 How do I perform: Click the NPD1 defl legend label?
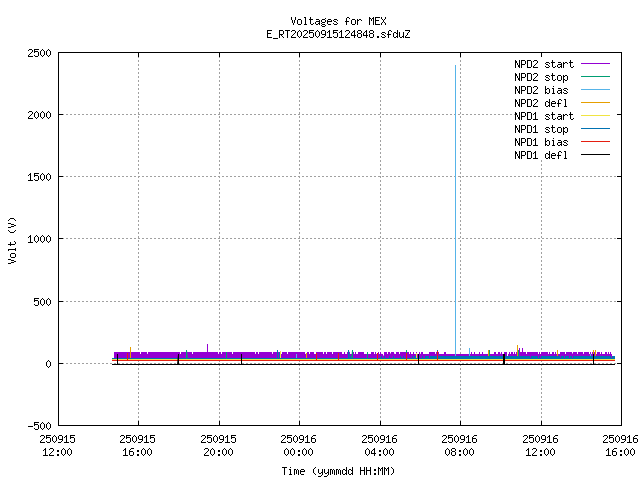[541, 155]
